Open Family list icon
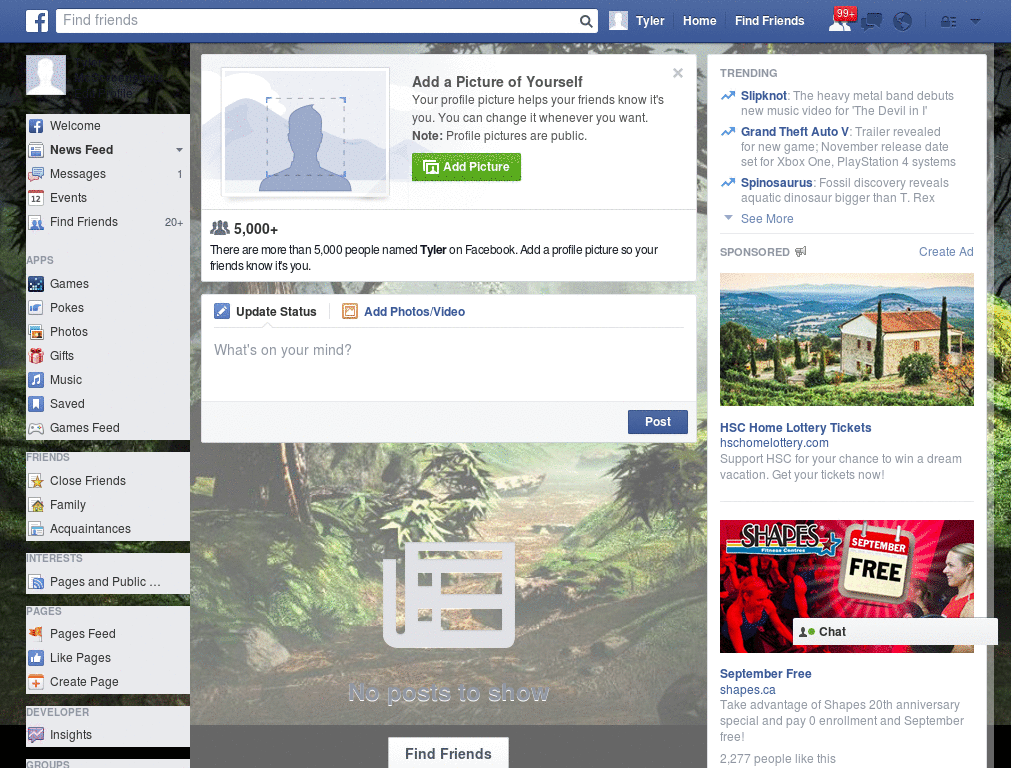Image resolution: width=1024 pixels, height=768 pixels. [x=36, y=505]
